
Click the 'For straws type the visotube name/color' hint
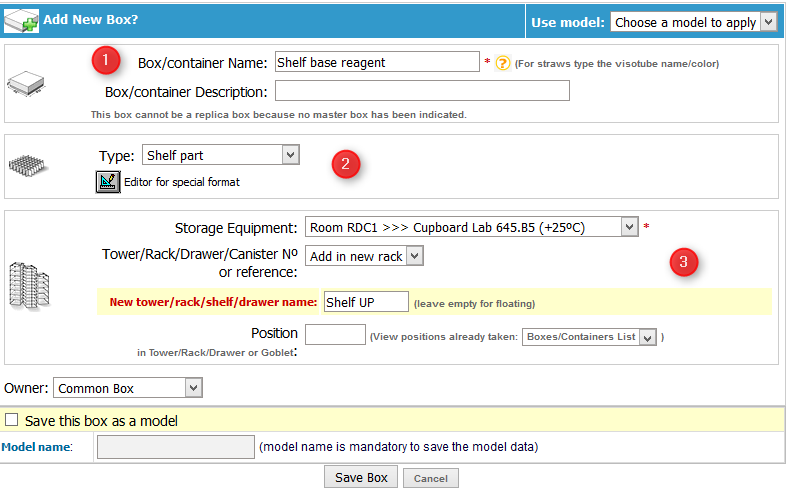coord(617,63)
